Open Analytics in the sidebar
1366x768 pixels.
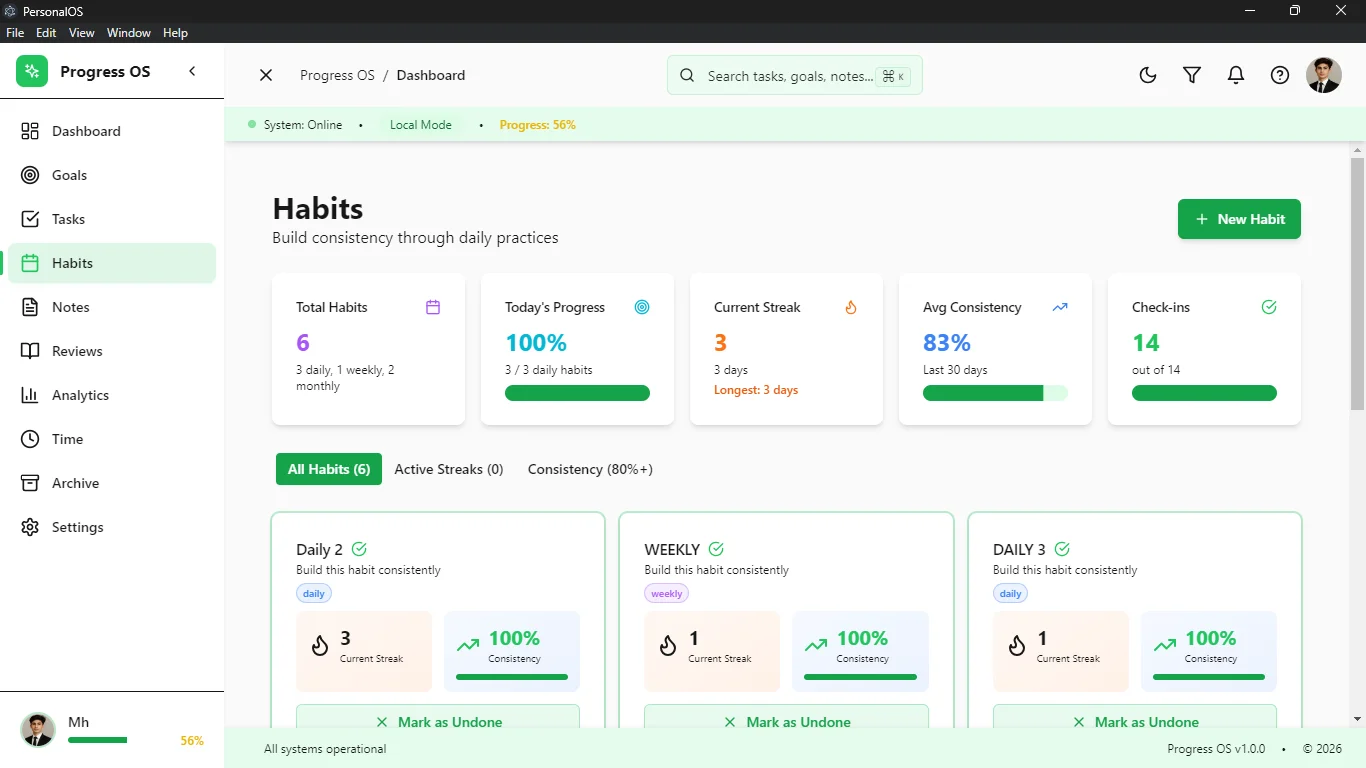pos(112,395)
